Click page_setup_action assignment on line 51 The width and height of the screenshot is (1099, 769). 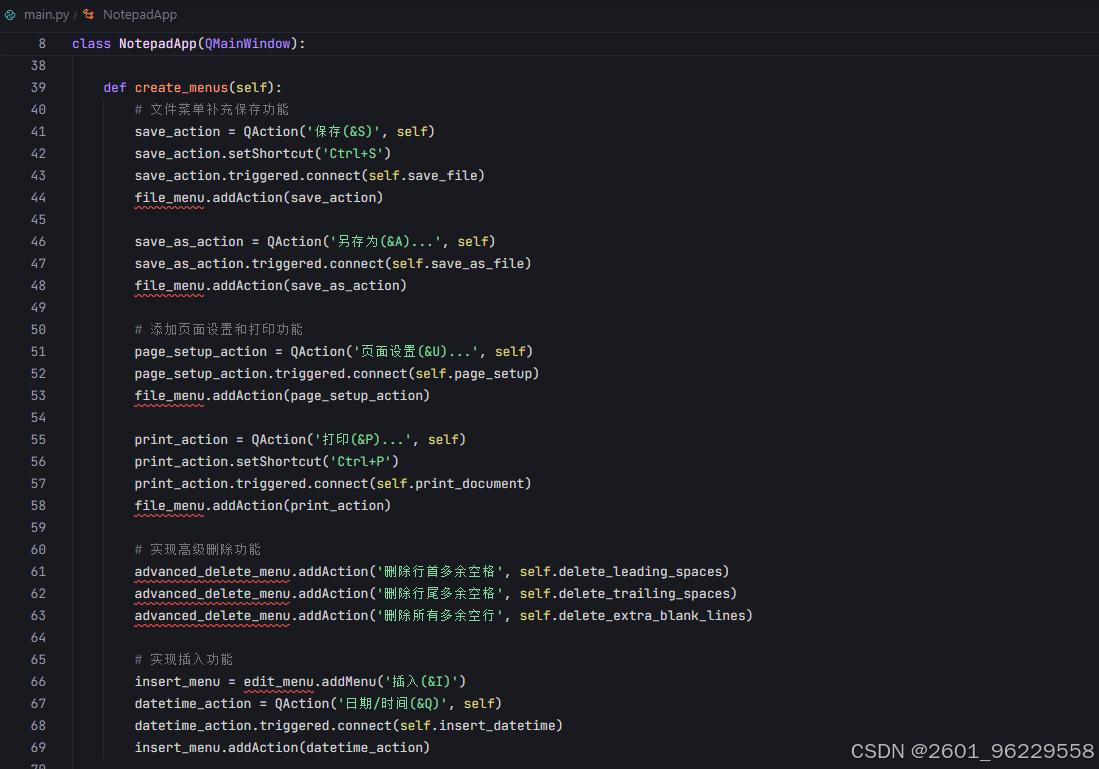(x=334, y=352)
